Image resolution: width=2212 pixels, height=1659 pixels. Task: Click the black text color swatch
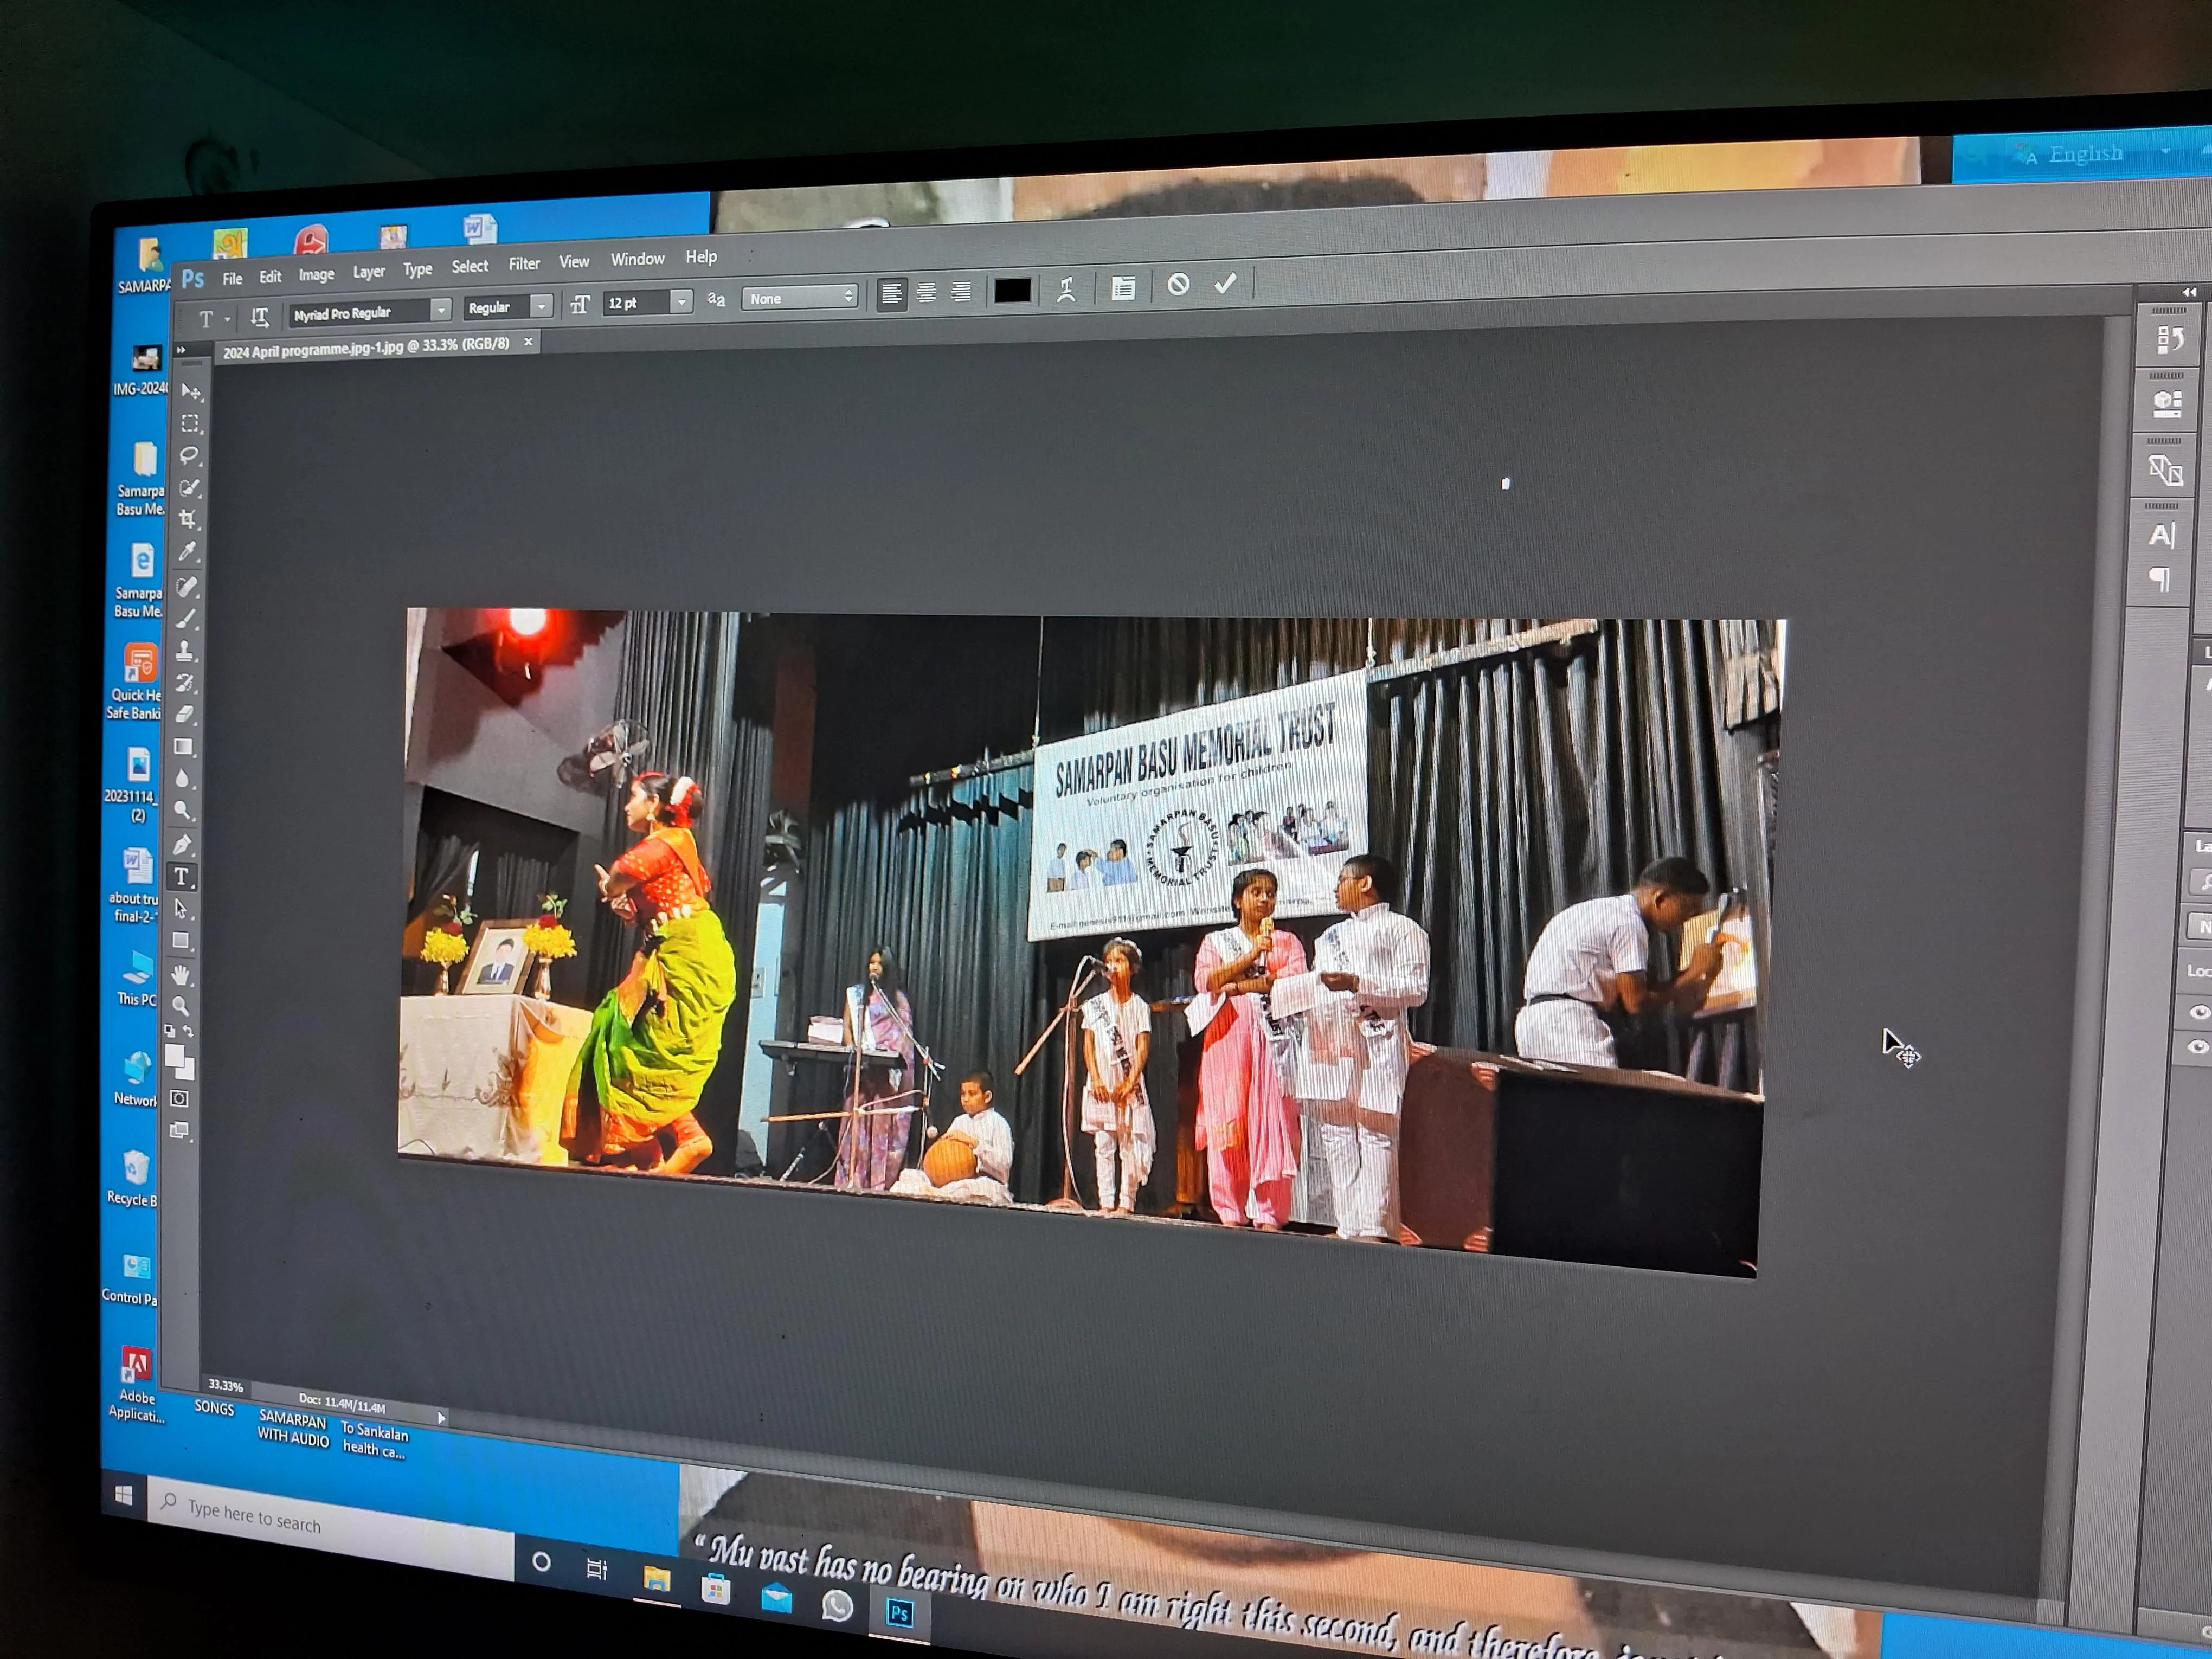(x=1012, y=291)
